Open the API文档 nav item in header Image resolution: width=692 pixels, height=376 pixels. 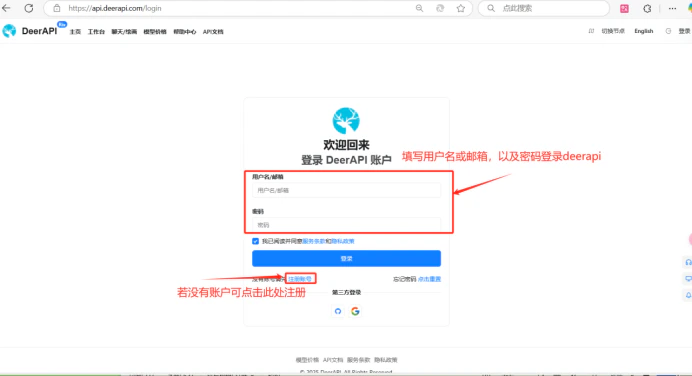click(213, 32)
